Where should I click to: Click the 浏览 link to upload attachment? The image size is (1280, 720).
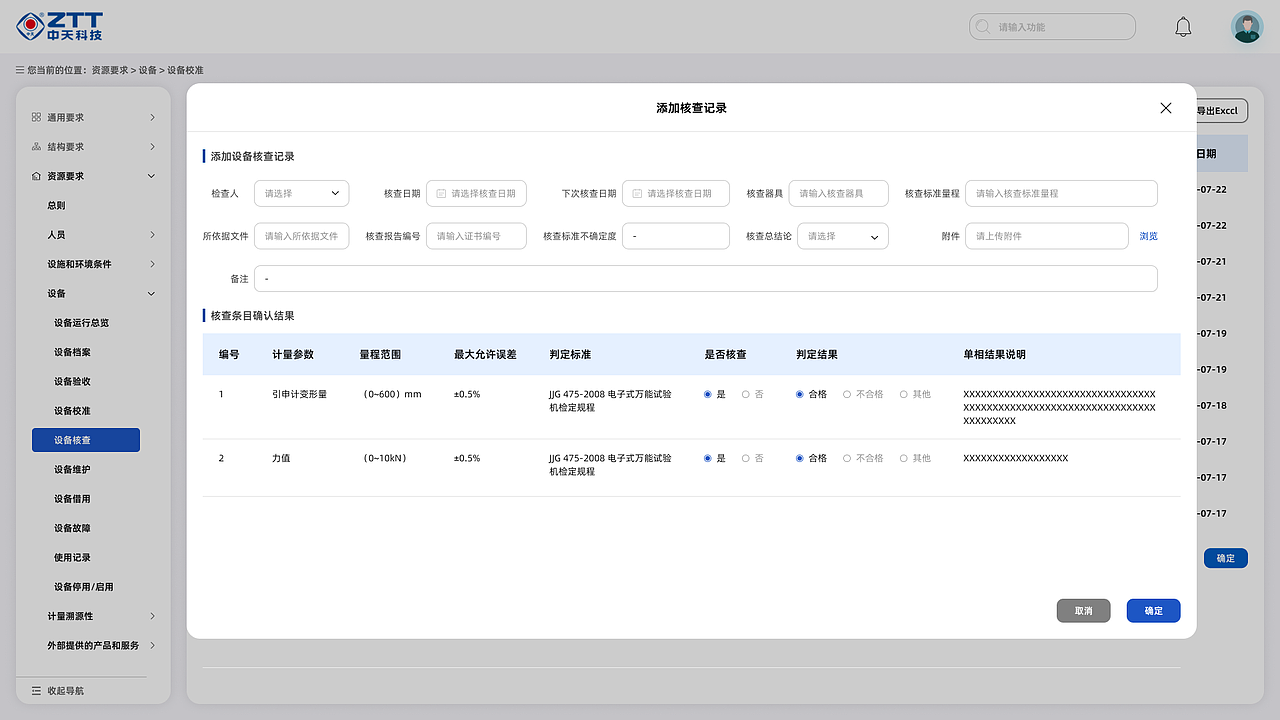click(x=1146, y=236)
